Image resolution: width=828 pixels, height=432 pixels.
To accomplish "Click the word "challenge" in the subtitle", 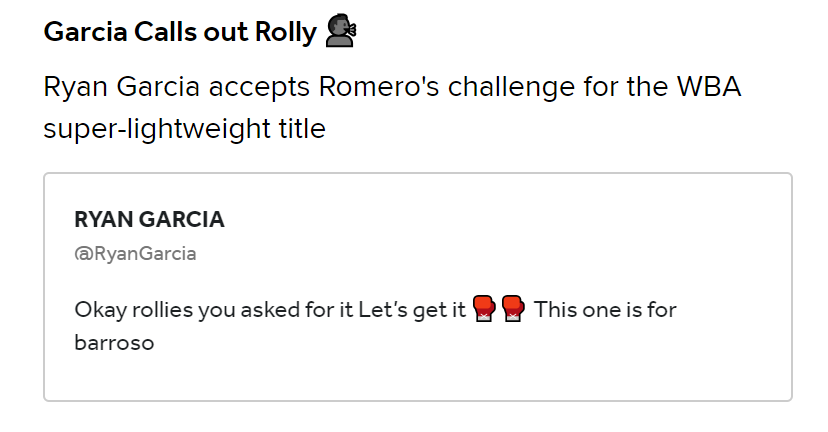I will tap(511, 87).
